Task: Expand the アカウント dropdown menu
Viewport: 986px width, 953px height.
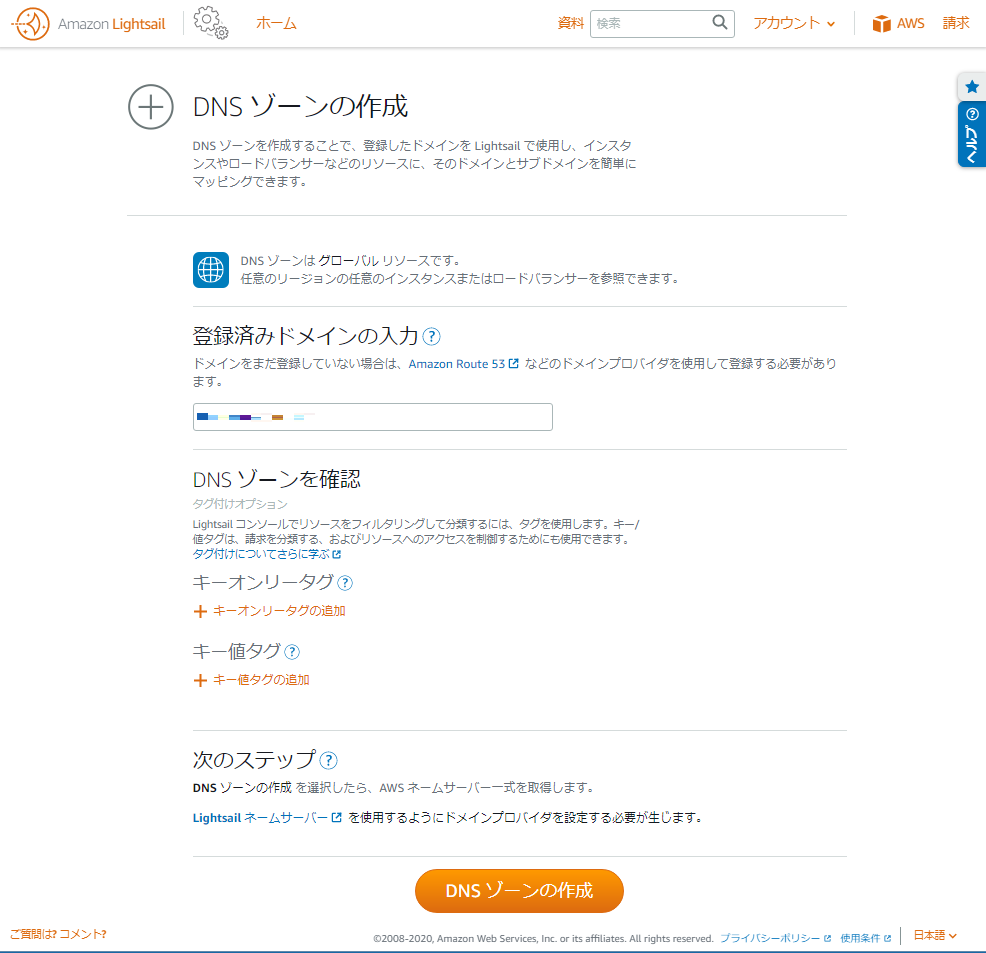Action: point(794,23)
